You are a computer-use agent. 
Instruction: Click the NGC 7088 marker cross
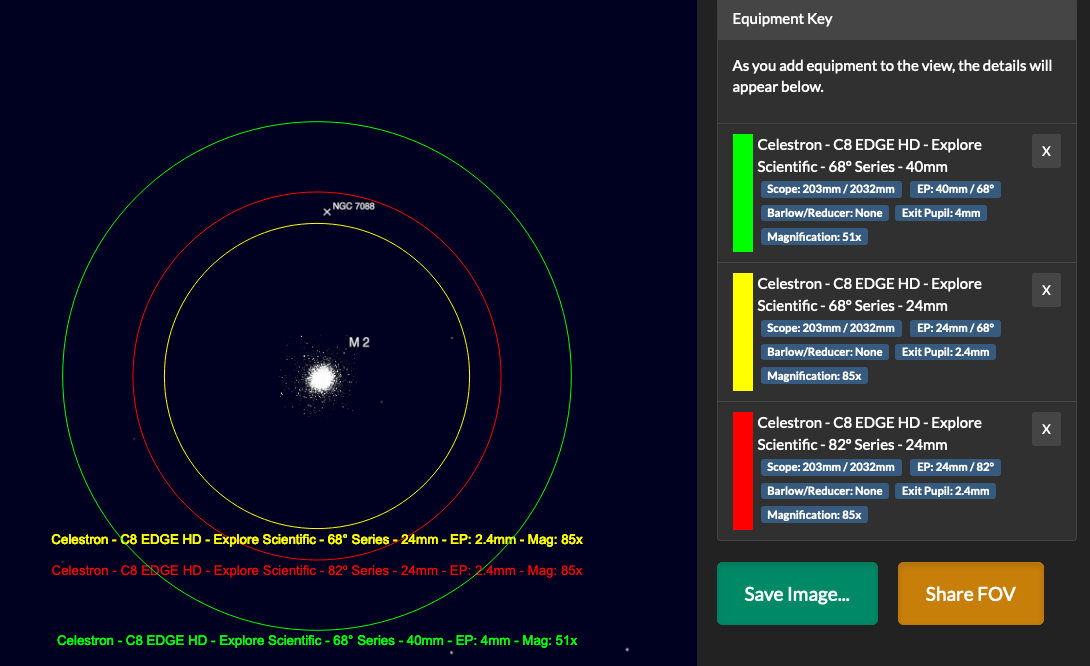(327, 212)
